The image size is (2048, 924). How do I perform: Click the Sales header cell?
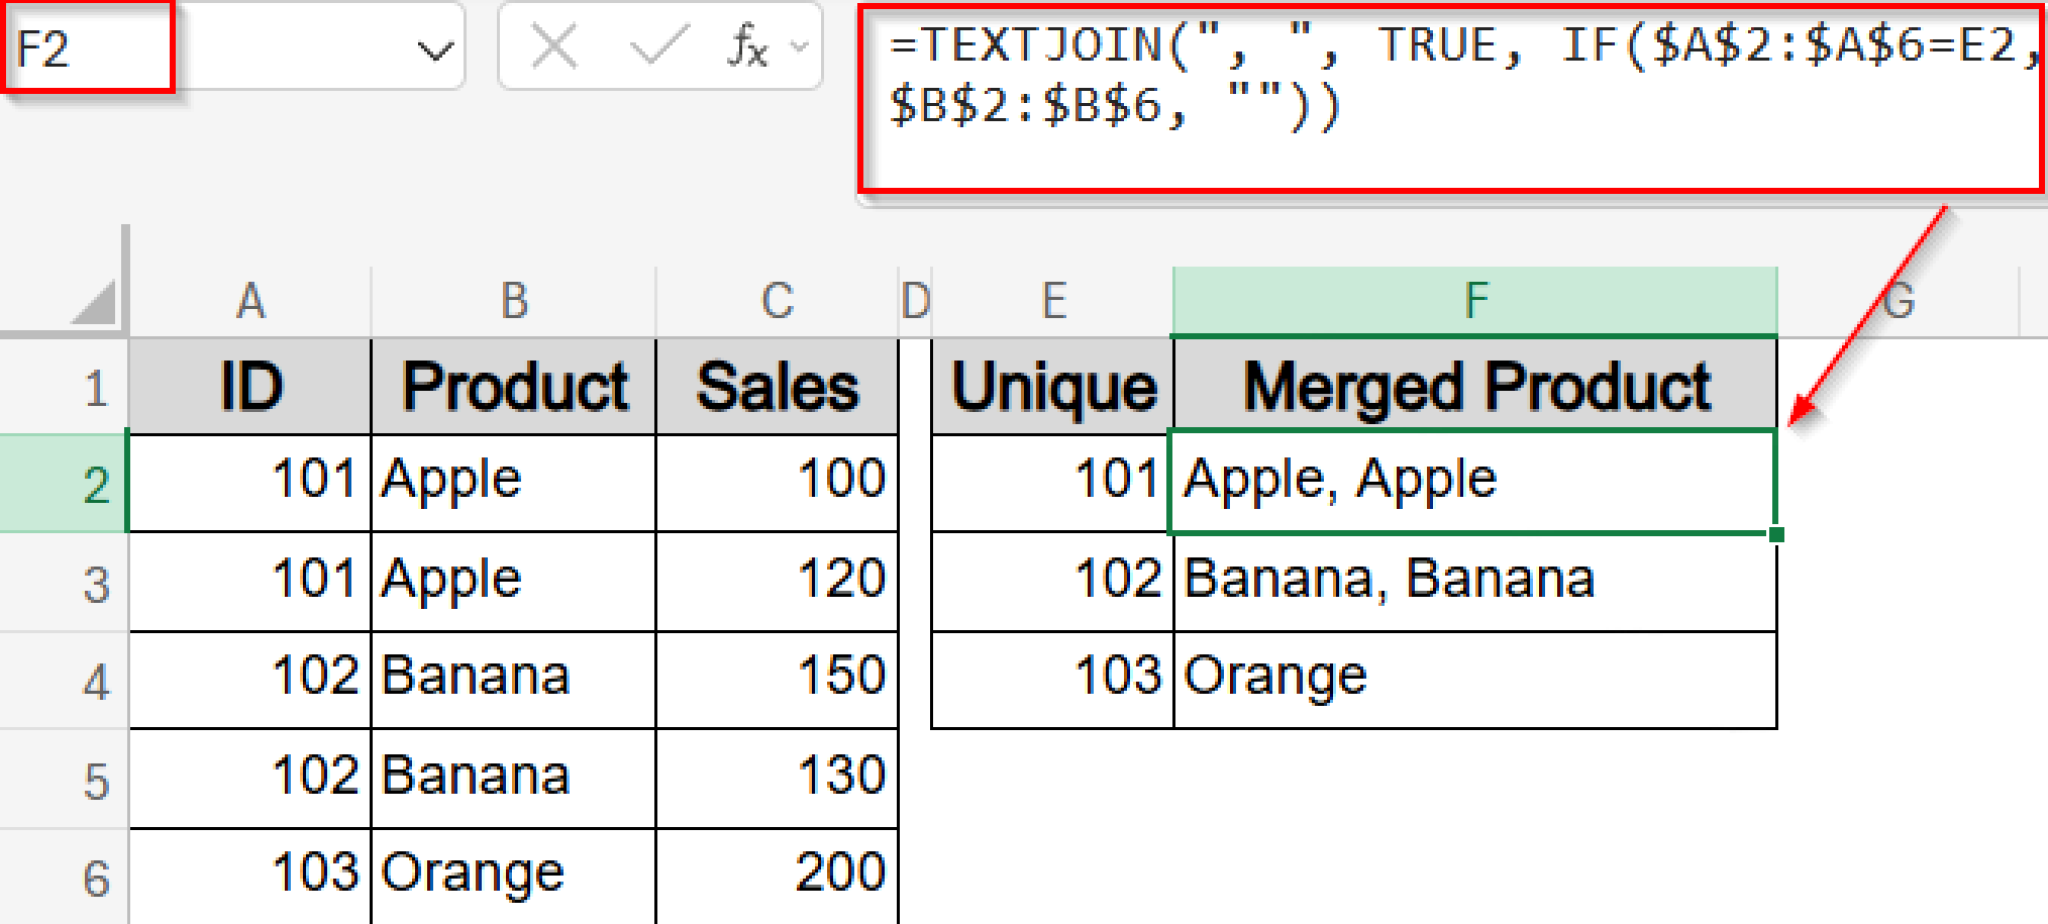776,385
